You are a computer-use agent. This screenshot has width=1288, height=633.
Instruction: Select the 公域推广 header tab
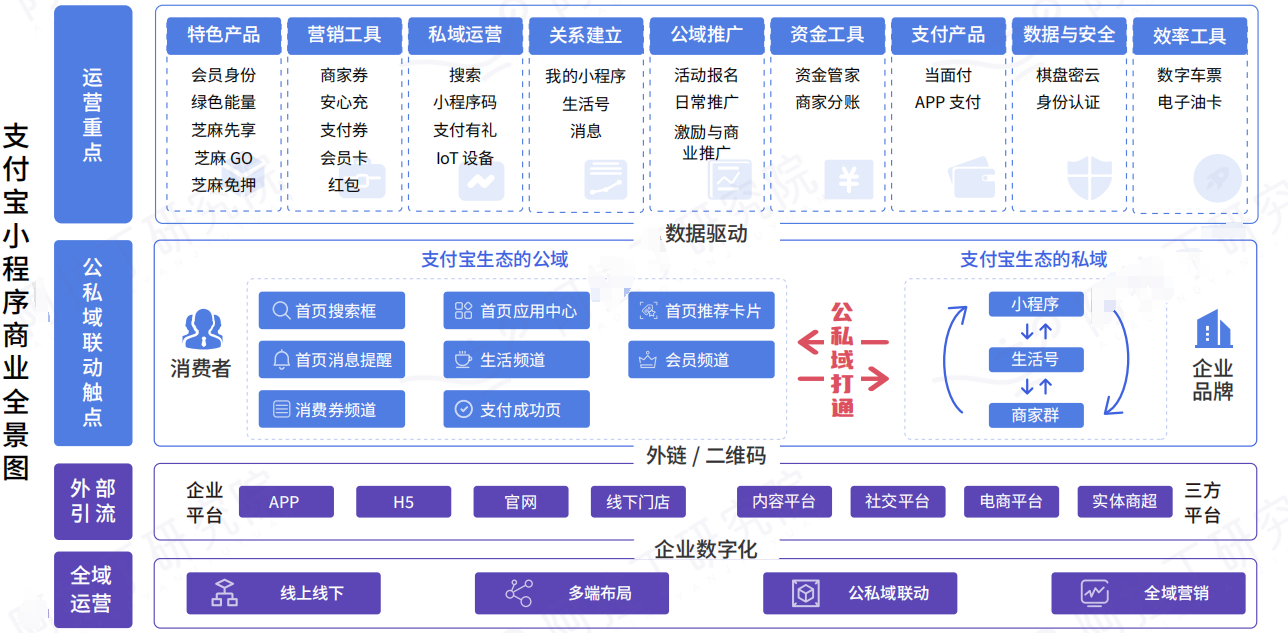tap(707, 35)
